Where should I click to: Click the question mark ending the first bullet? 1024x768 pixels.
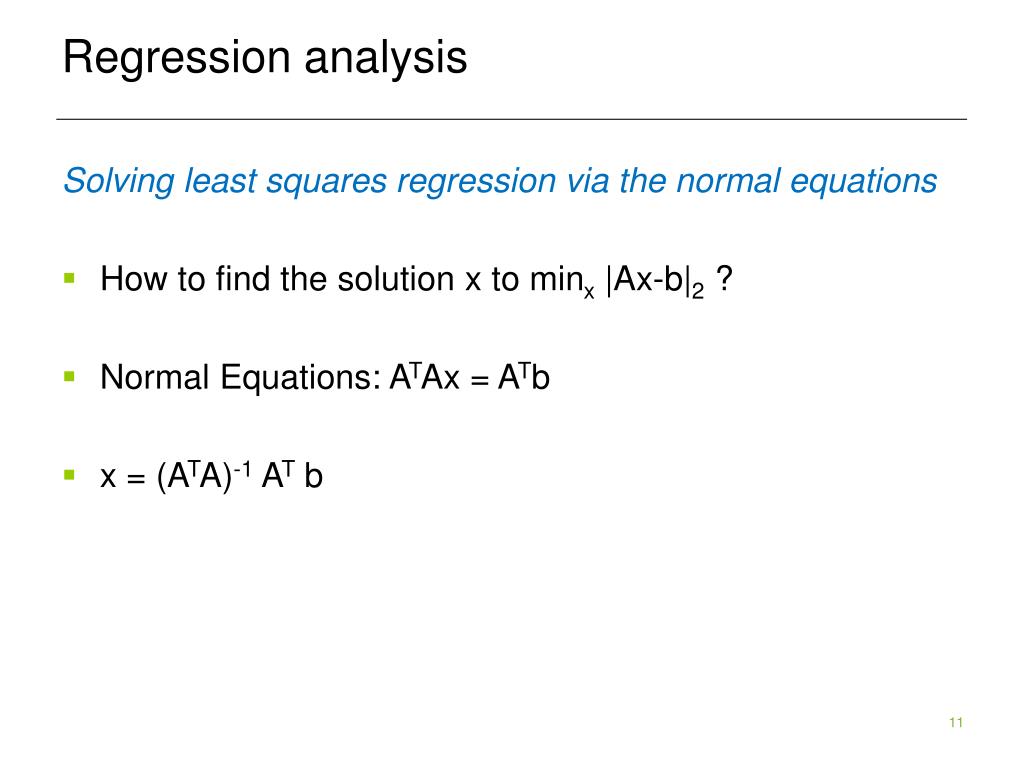724,279
